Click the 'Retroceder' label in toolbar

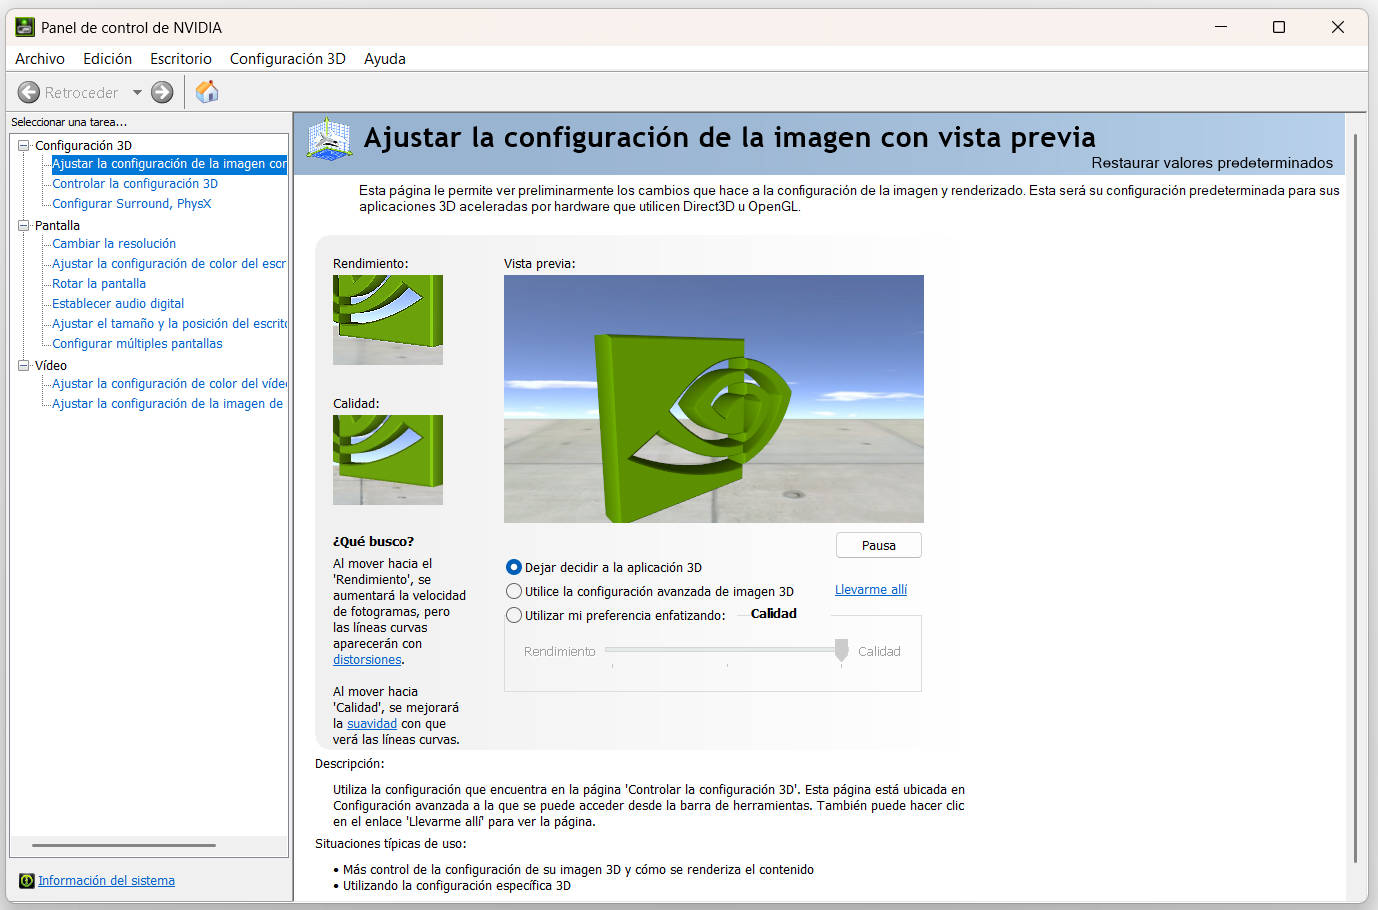click(x=81, y=93)
